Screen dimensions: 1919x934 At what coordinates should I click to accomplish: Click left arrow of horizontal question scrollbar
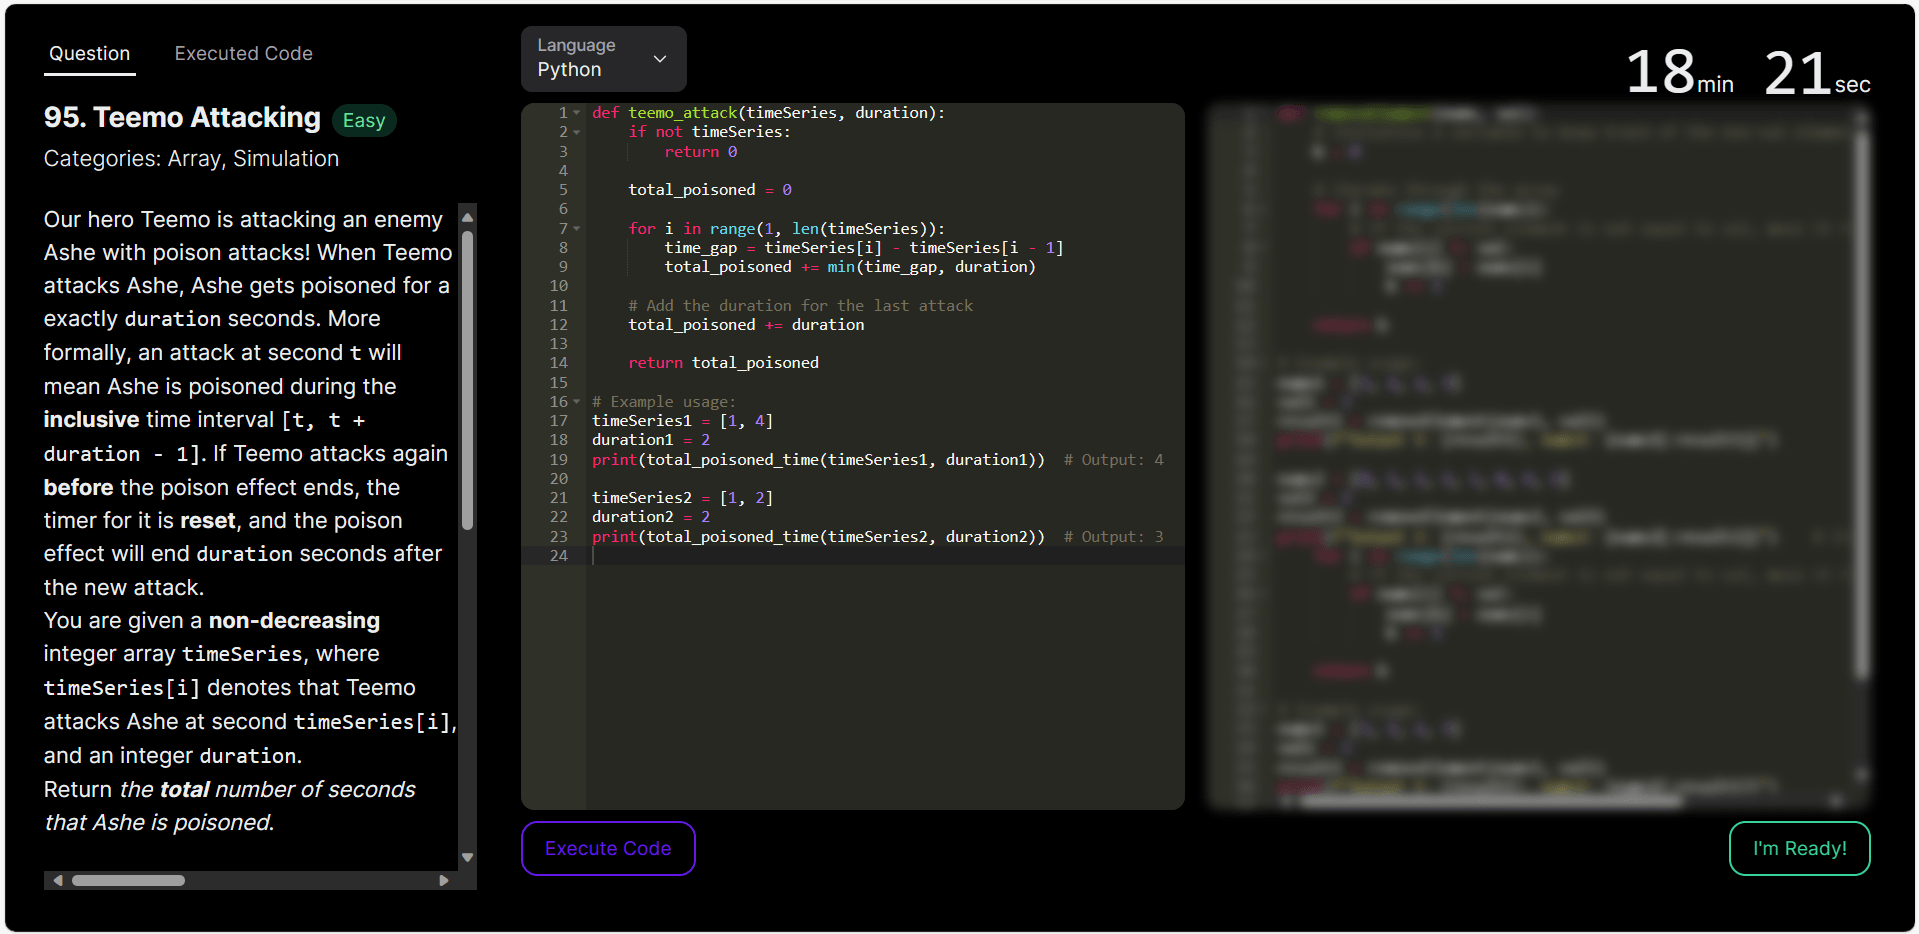pyautogui.click(x=58, y=880)
